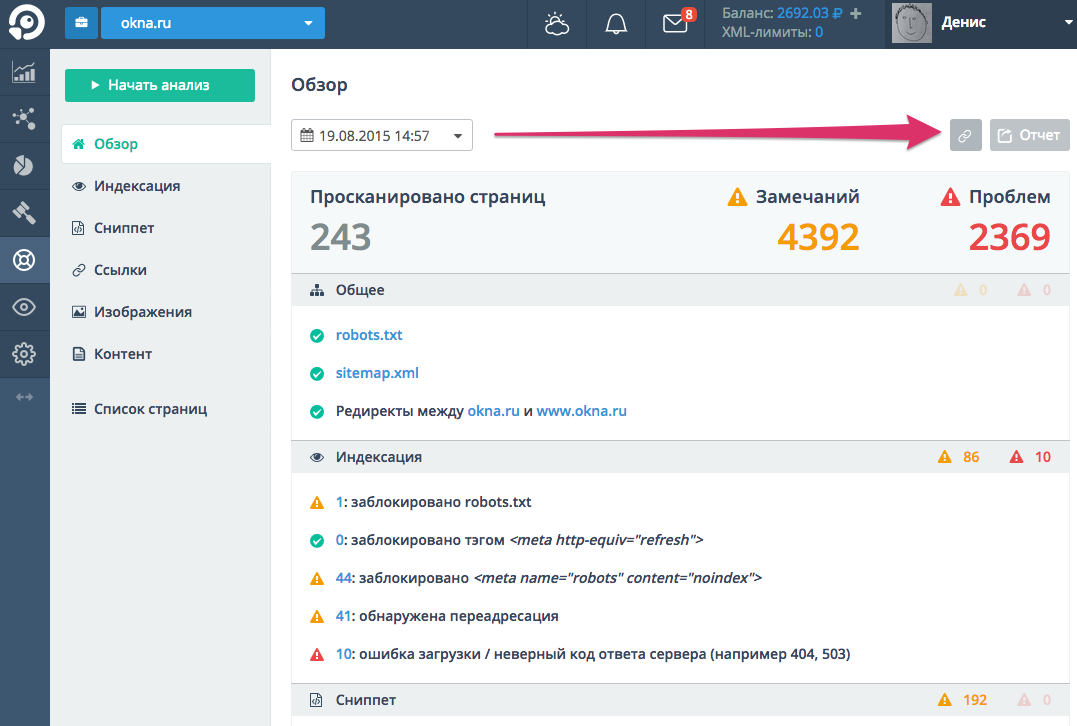The image size is (1077, 726).
Task: Go to the Индексация menu item
Action: click(x=136, y=186)
